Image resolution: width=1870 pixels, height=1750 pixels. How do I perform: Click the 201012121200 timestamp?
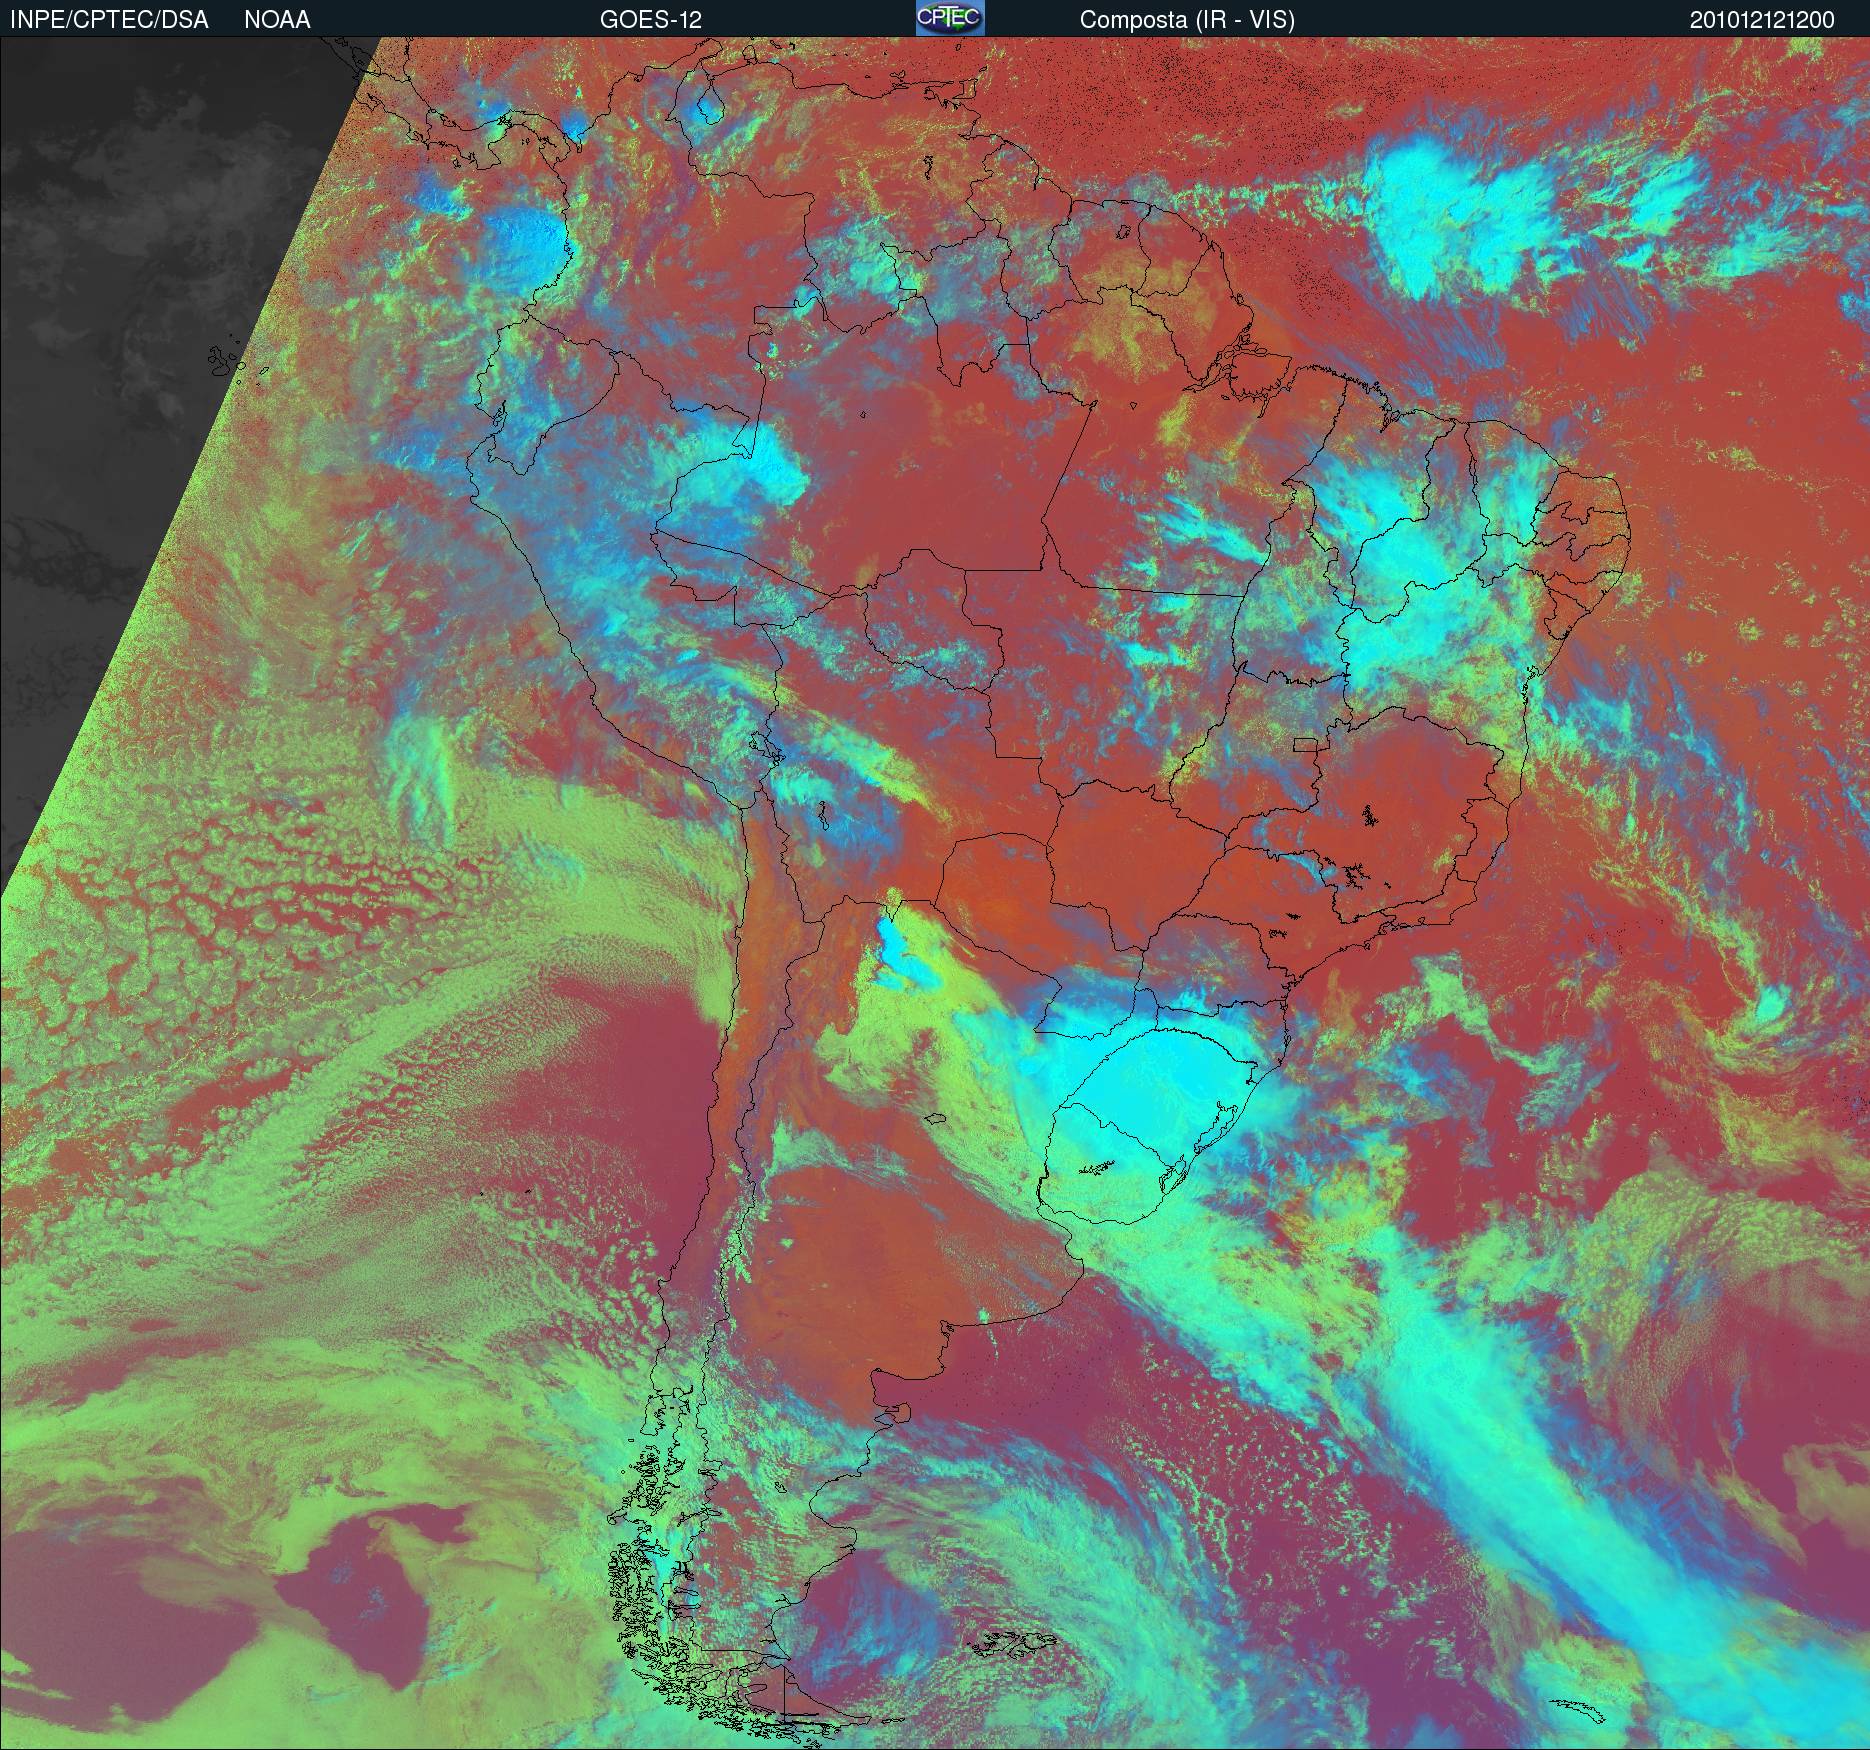coord(1762,20)
